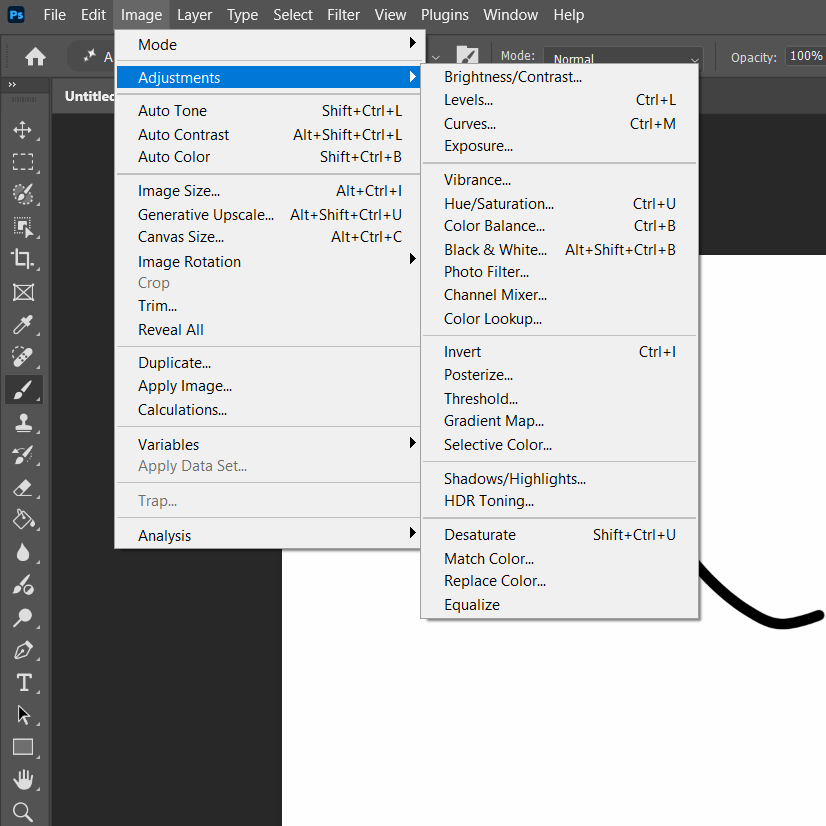The height and width of the screenshot is (826, 826).
Task: Select the Frame tool
Action: [x=23, y=292]
